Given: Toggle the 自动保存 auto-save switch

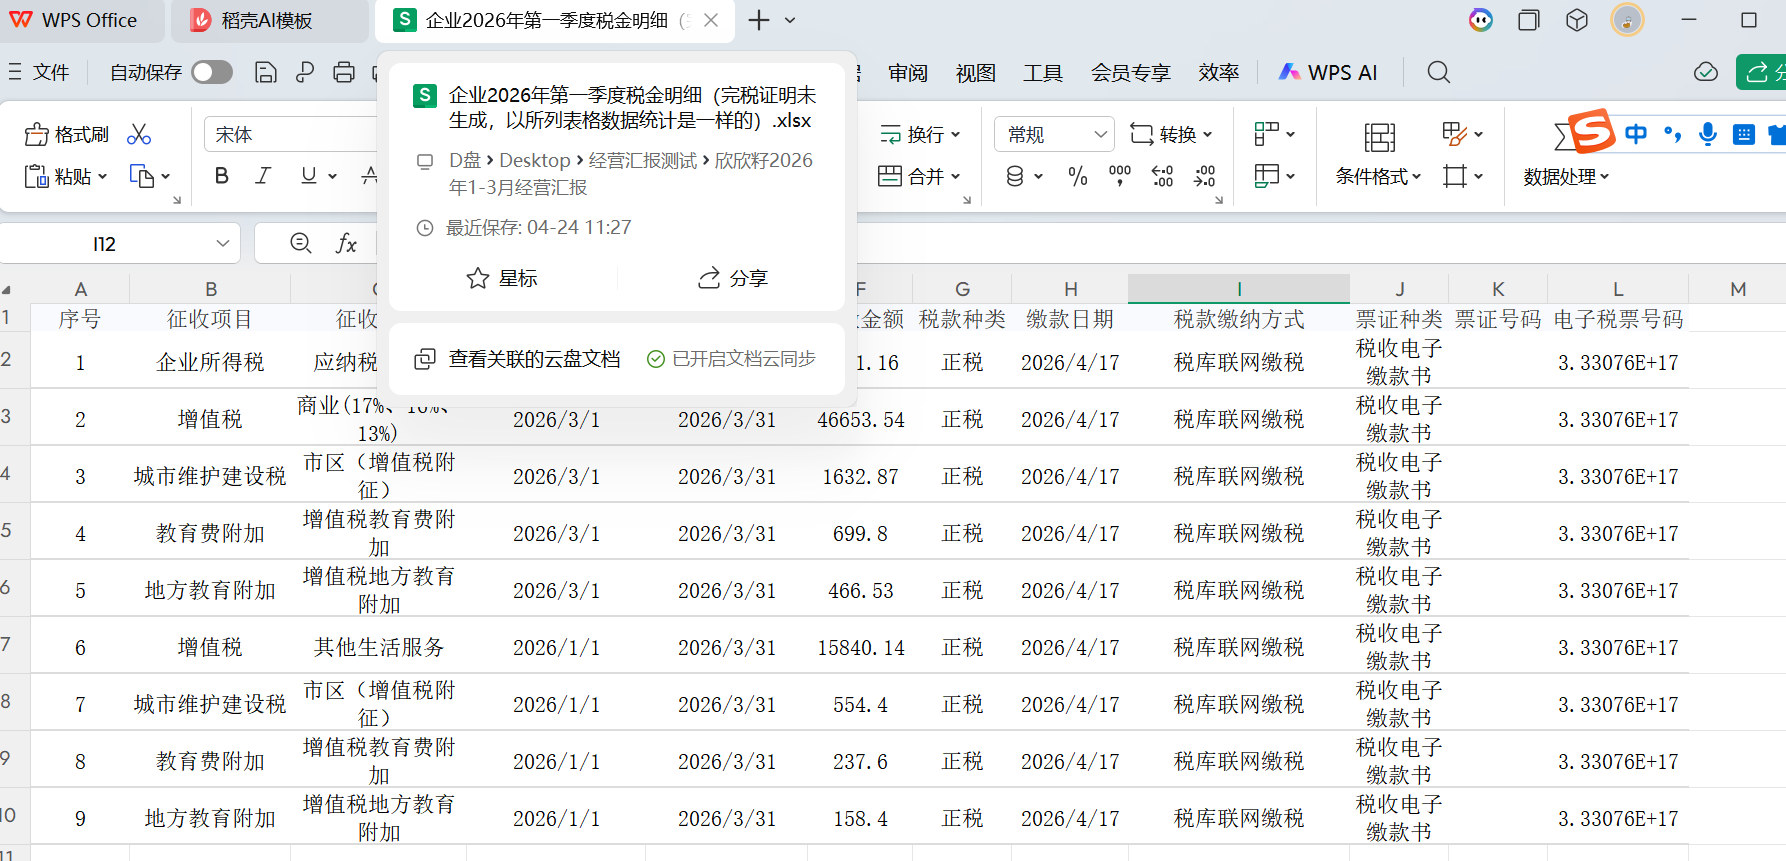Looking at the screenshot, I should [x=212, y=72].
